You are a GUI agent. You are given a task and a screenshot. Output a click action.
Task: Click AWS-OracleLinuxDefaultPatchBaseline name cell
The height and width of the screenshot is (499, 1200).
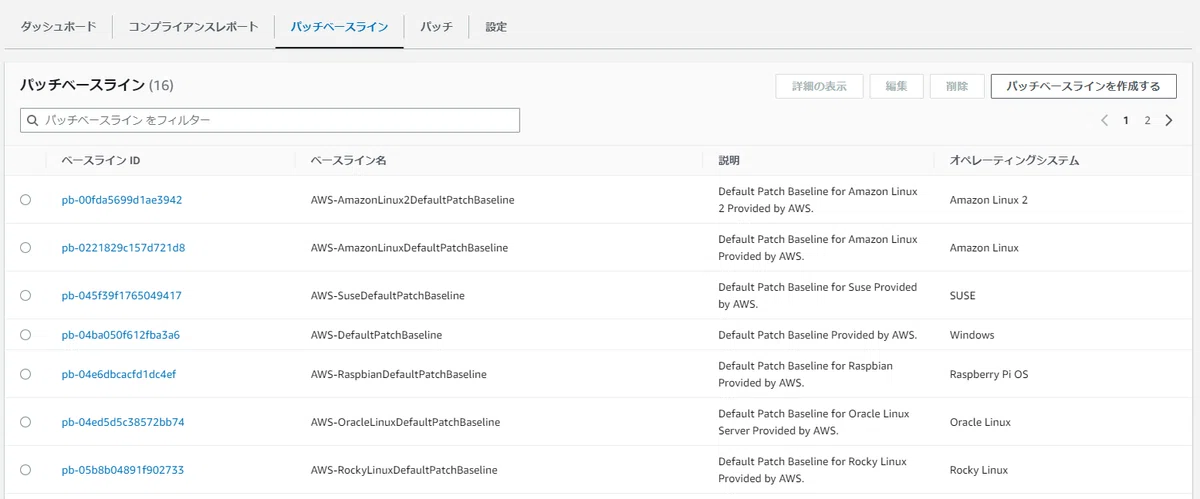coord(406,422)
